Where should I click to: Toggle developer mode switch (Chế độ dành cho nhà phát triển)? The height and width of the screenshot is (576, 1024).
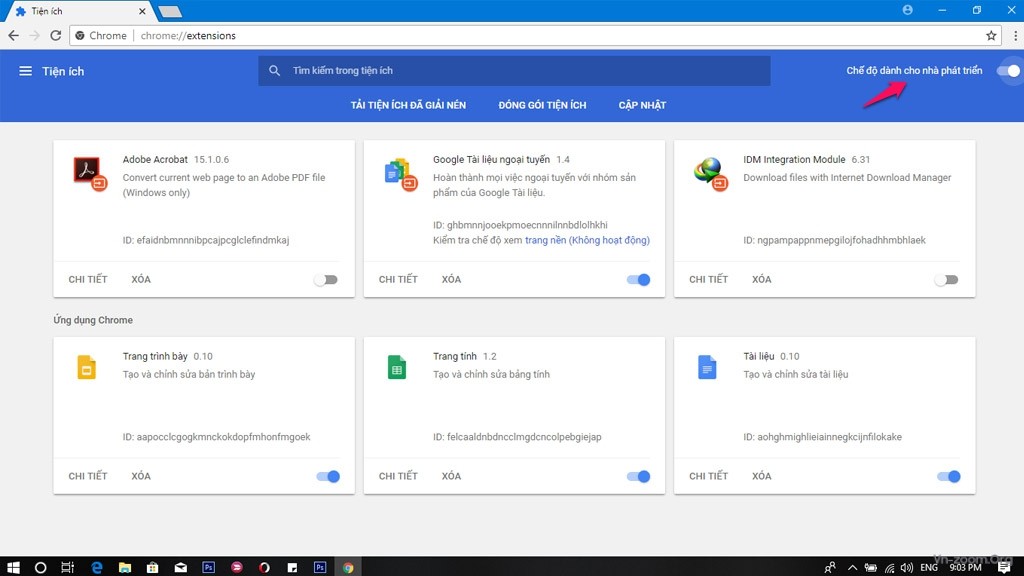(1009, 71)
